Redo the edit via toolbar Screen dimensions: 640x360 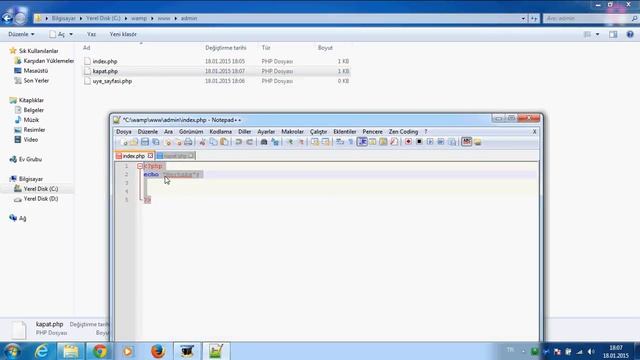point(249,142)
